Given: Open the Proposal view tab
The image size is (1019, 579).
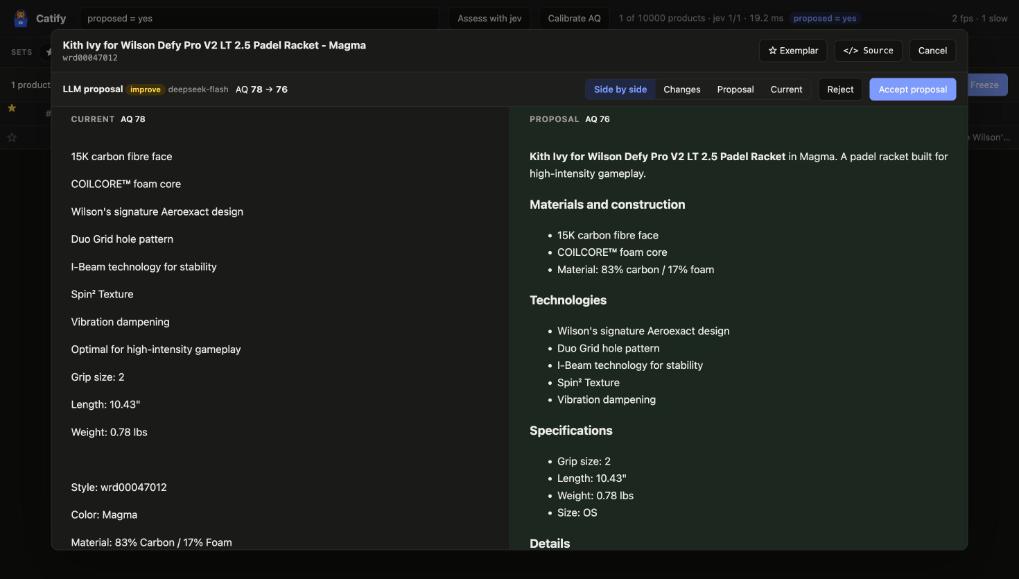Looking at the screenshot, I should tap(735, 90).
